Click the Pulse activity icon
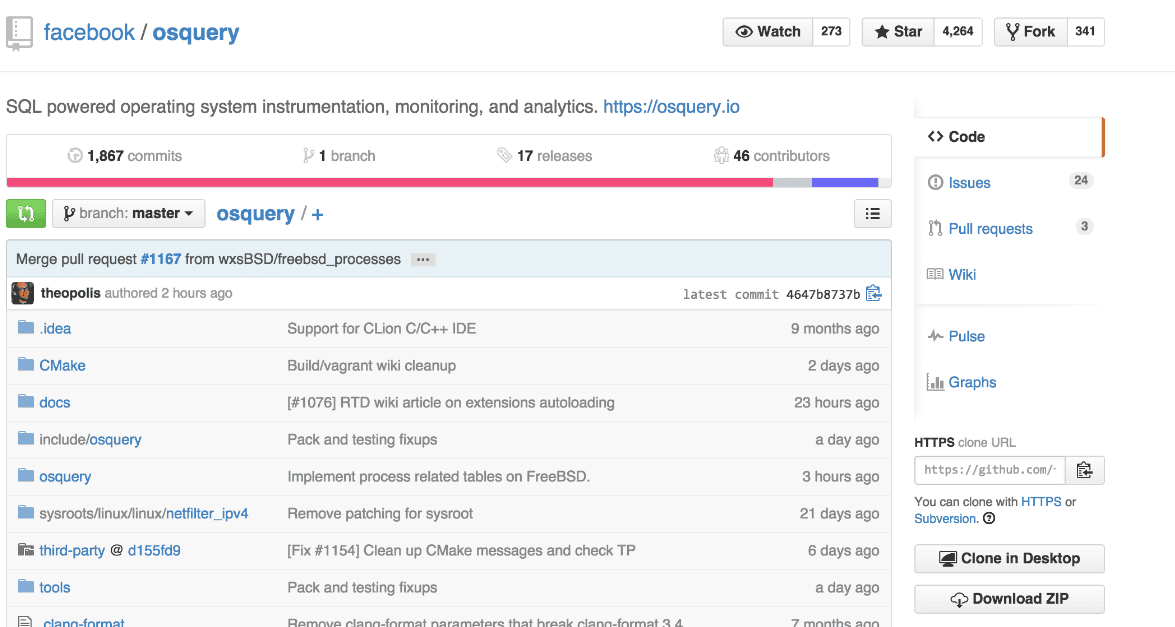This screenshot has width=1175, height=627. pyautogui.click(x=935, y=336)
